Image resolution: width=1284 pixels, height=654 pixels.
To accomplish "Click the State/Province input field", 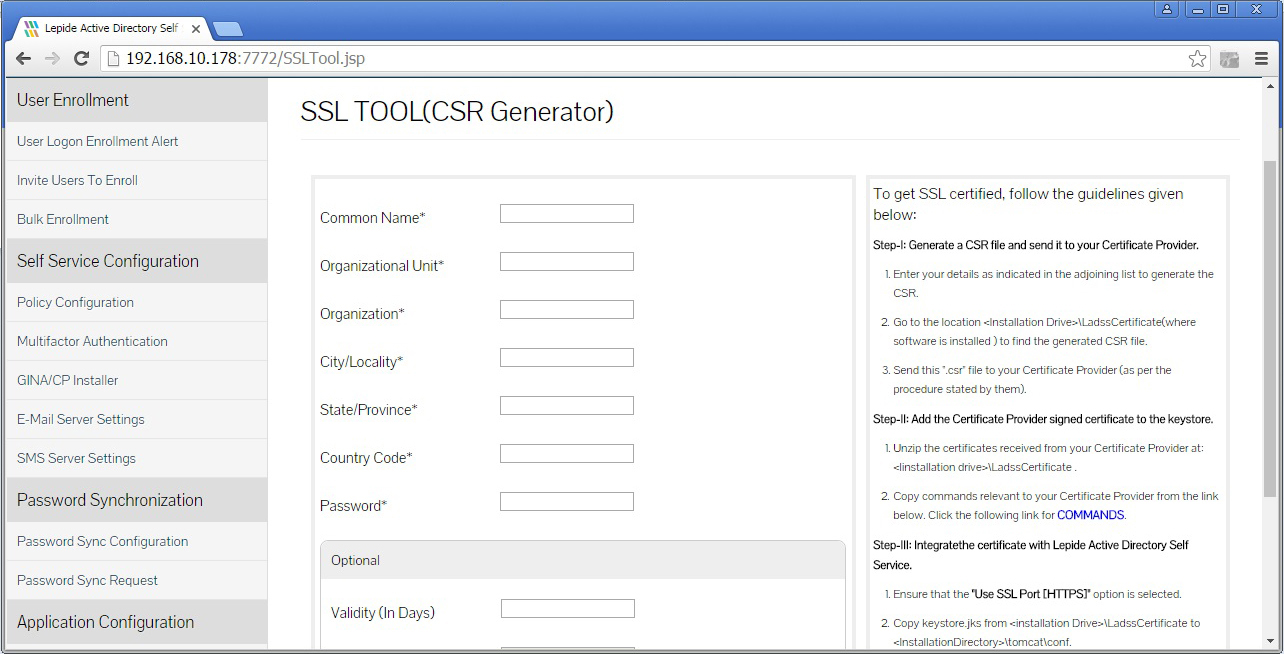I will [567, 405].
